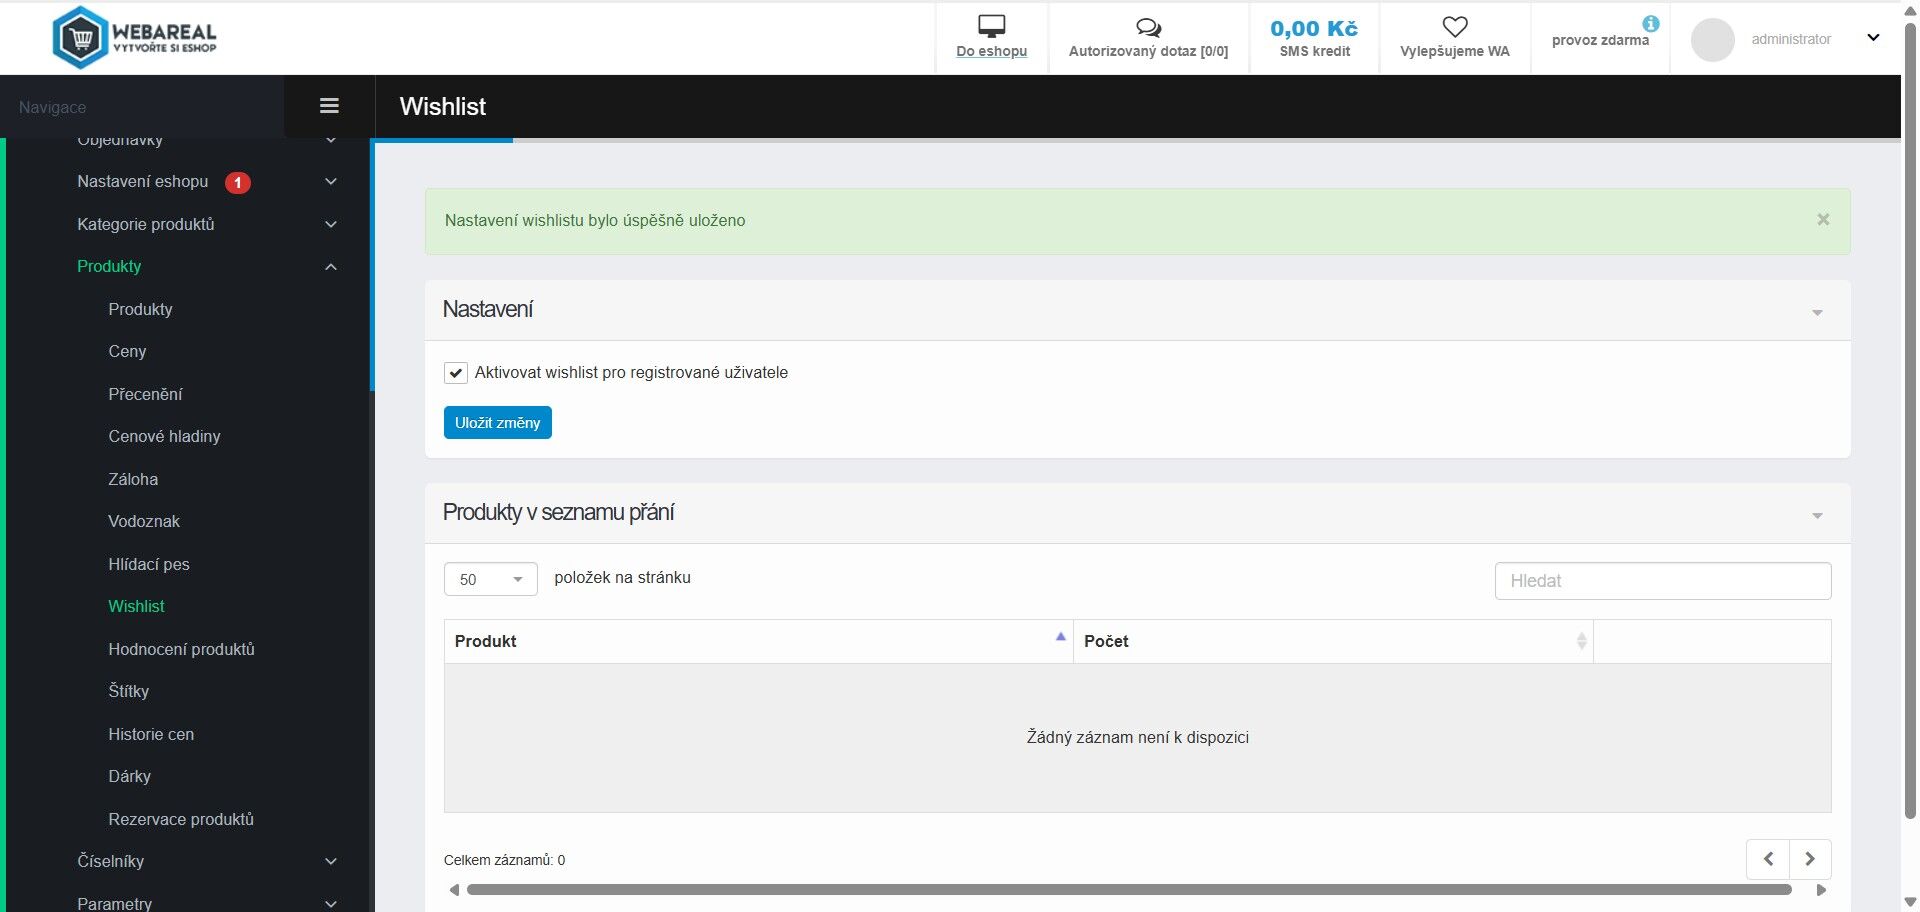Image resolution: width=1920 pixels, height=912 pixels.
Task: Expand Parametry menu section
Action: point(331,903)
